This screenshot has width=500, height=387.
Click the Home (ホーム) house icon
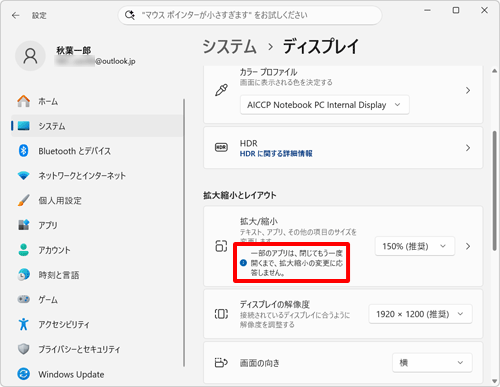[x=24, y=101]
